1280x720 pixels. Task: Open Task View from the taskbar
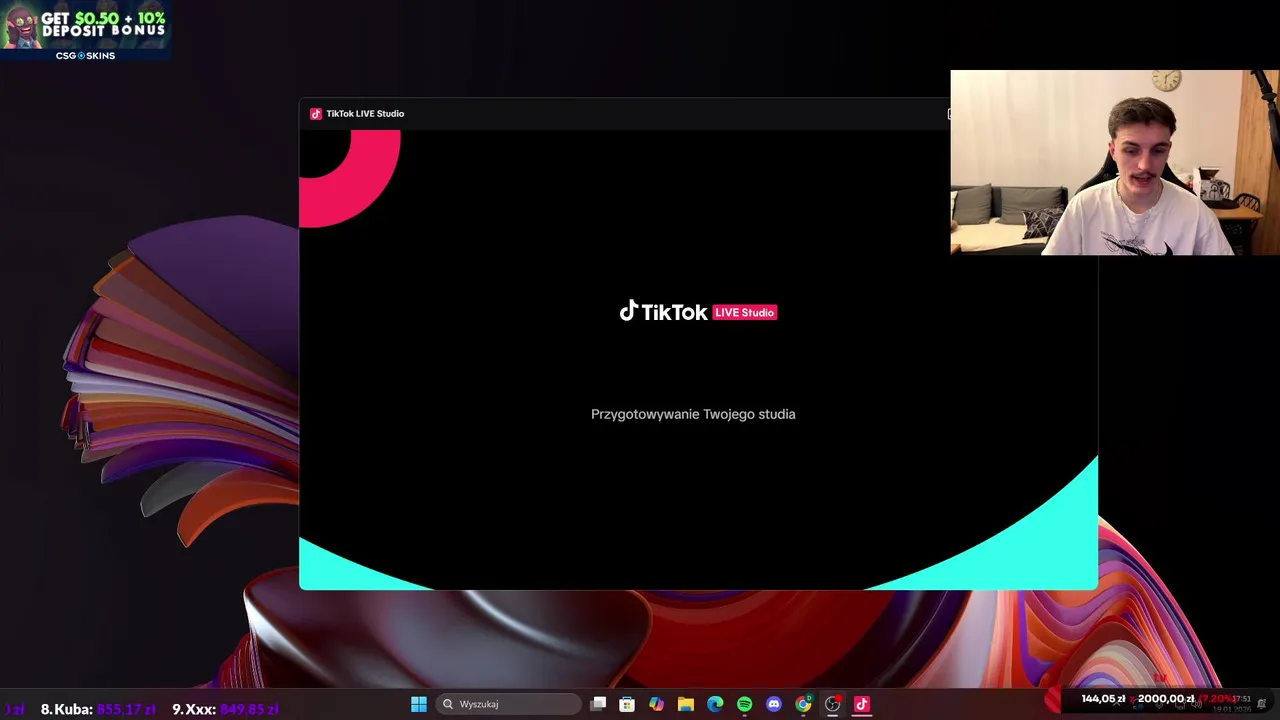pos(598,704)
